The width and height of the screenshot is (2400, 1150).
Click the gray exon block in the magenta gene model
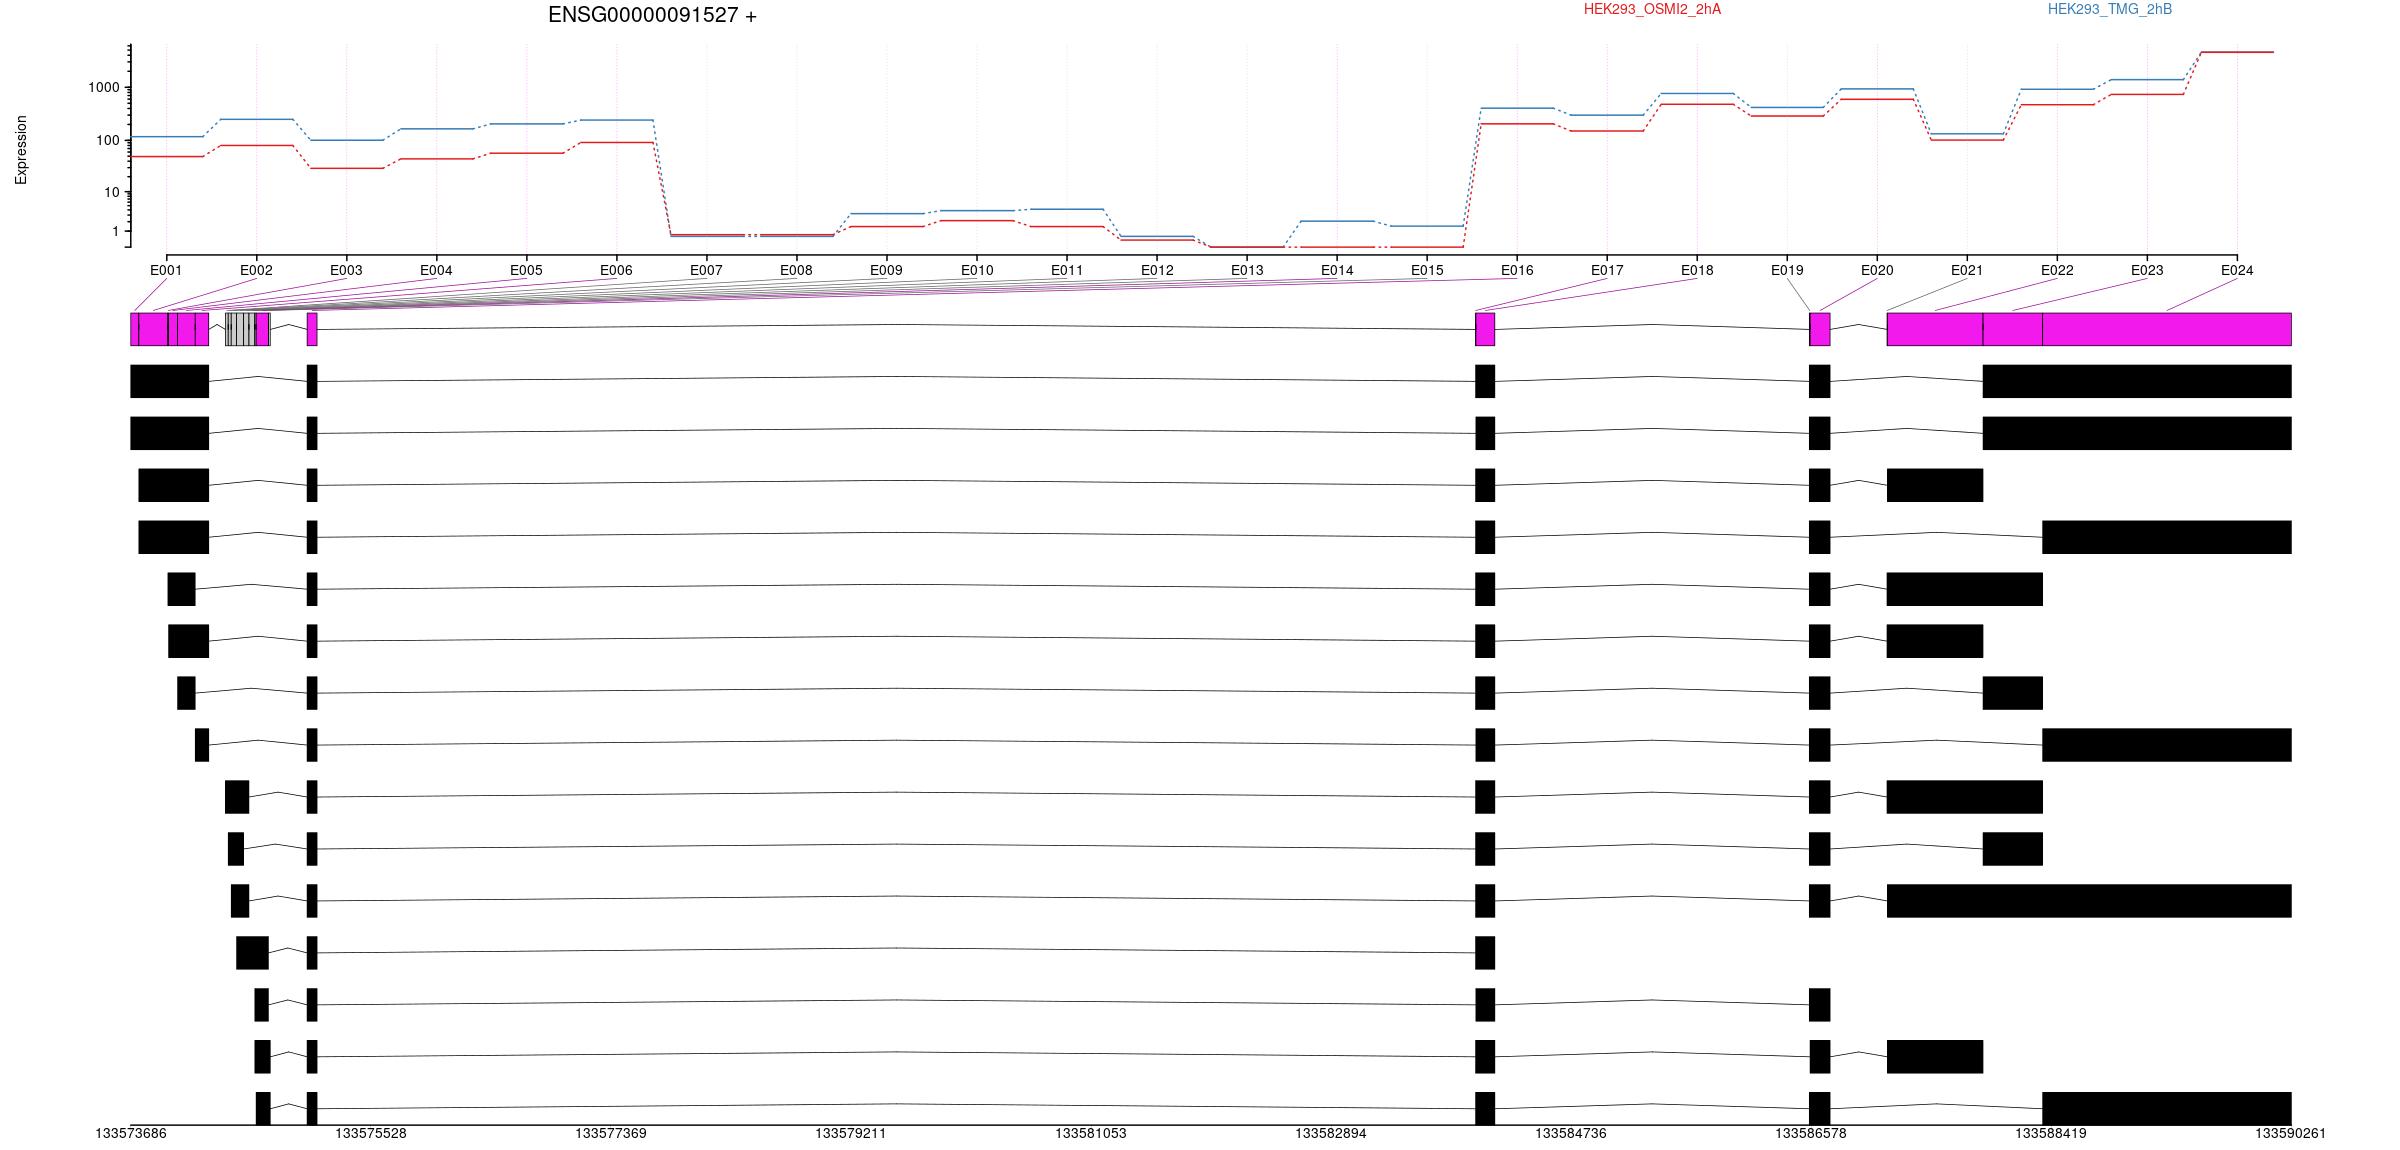pyautogui.click(x=240, y=329)
